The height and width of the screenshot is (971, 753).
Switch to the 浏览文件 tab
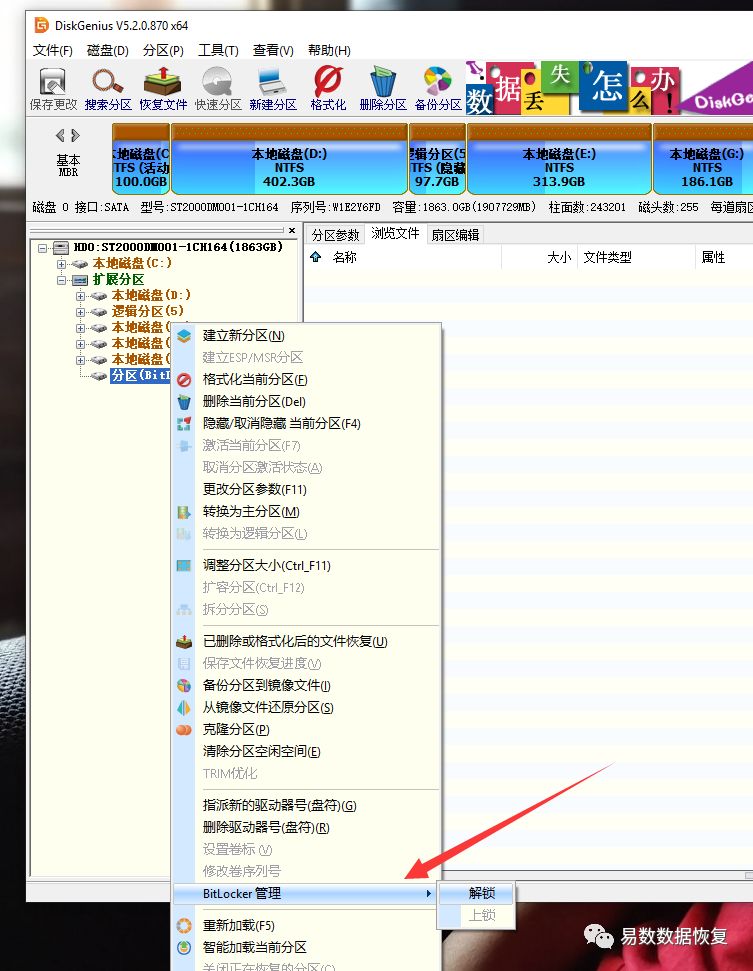[x=395, y=233]
